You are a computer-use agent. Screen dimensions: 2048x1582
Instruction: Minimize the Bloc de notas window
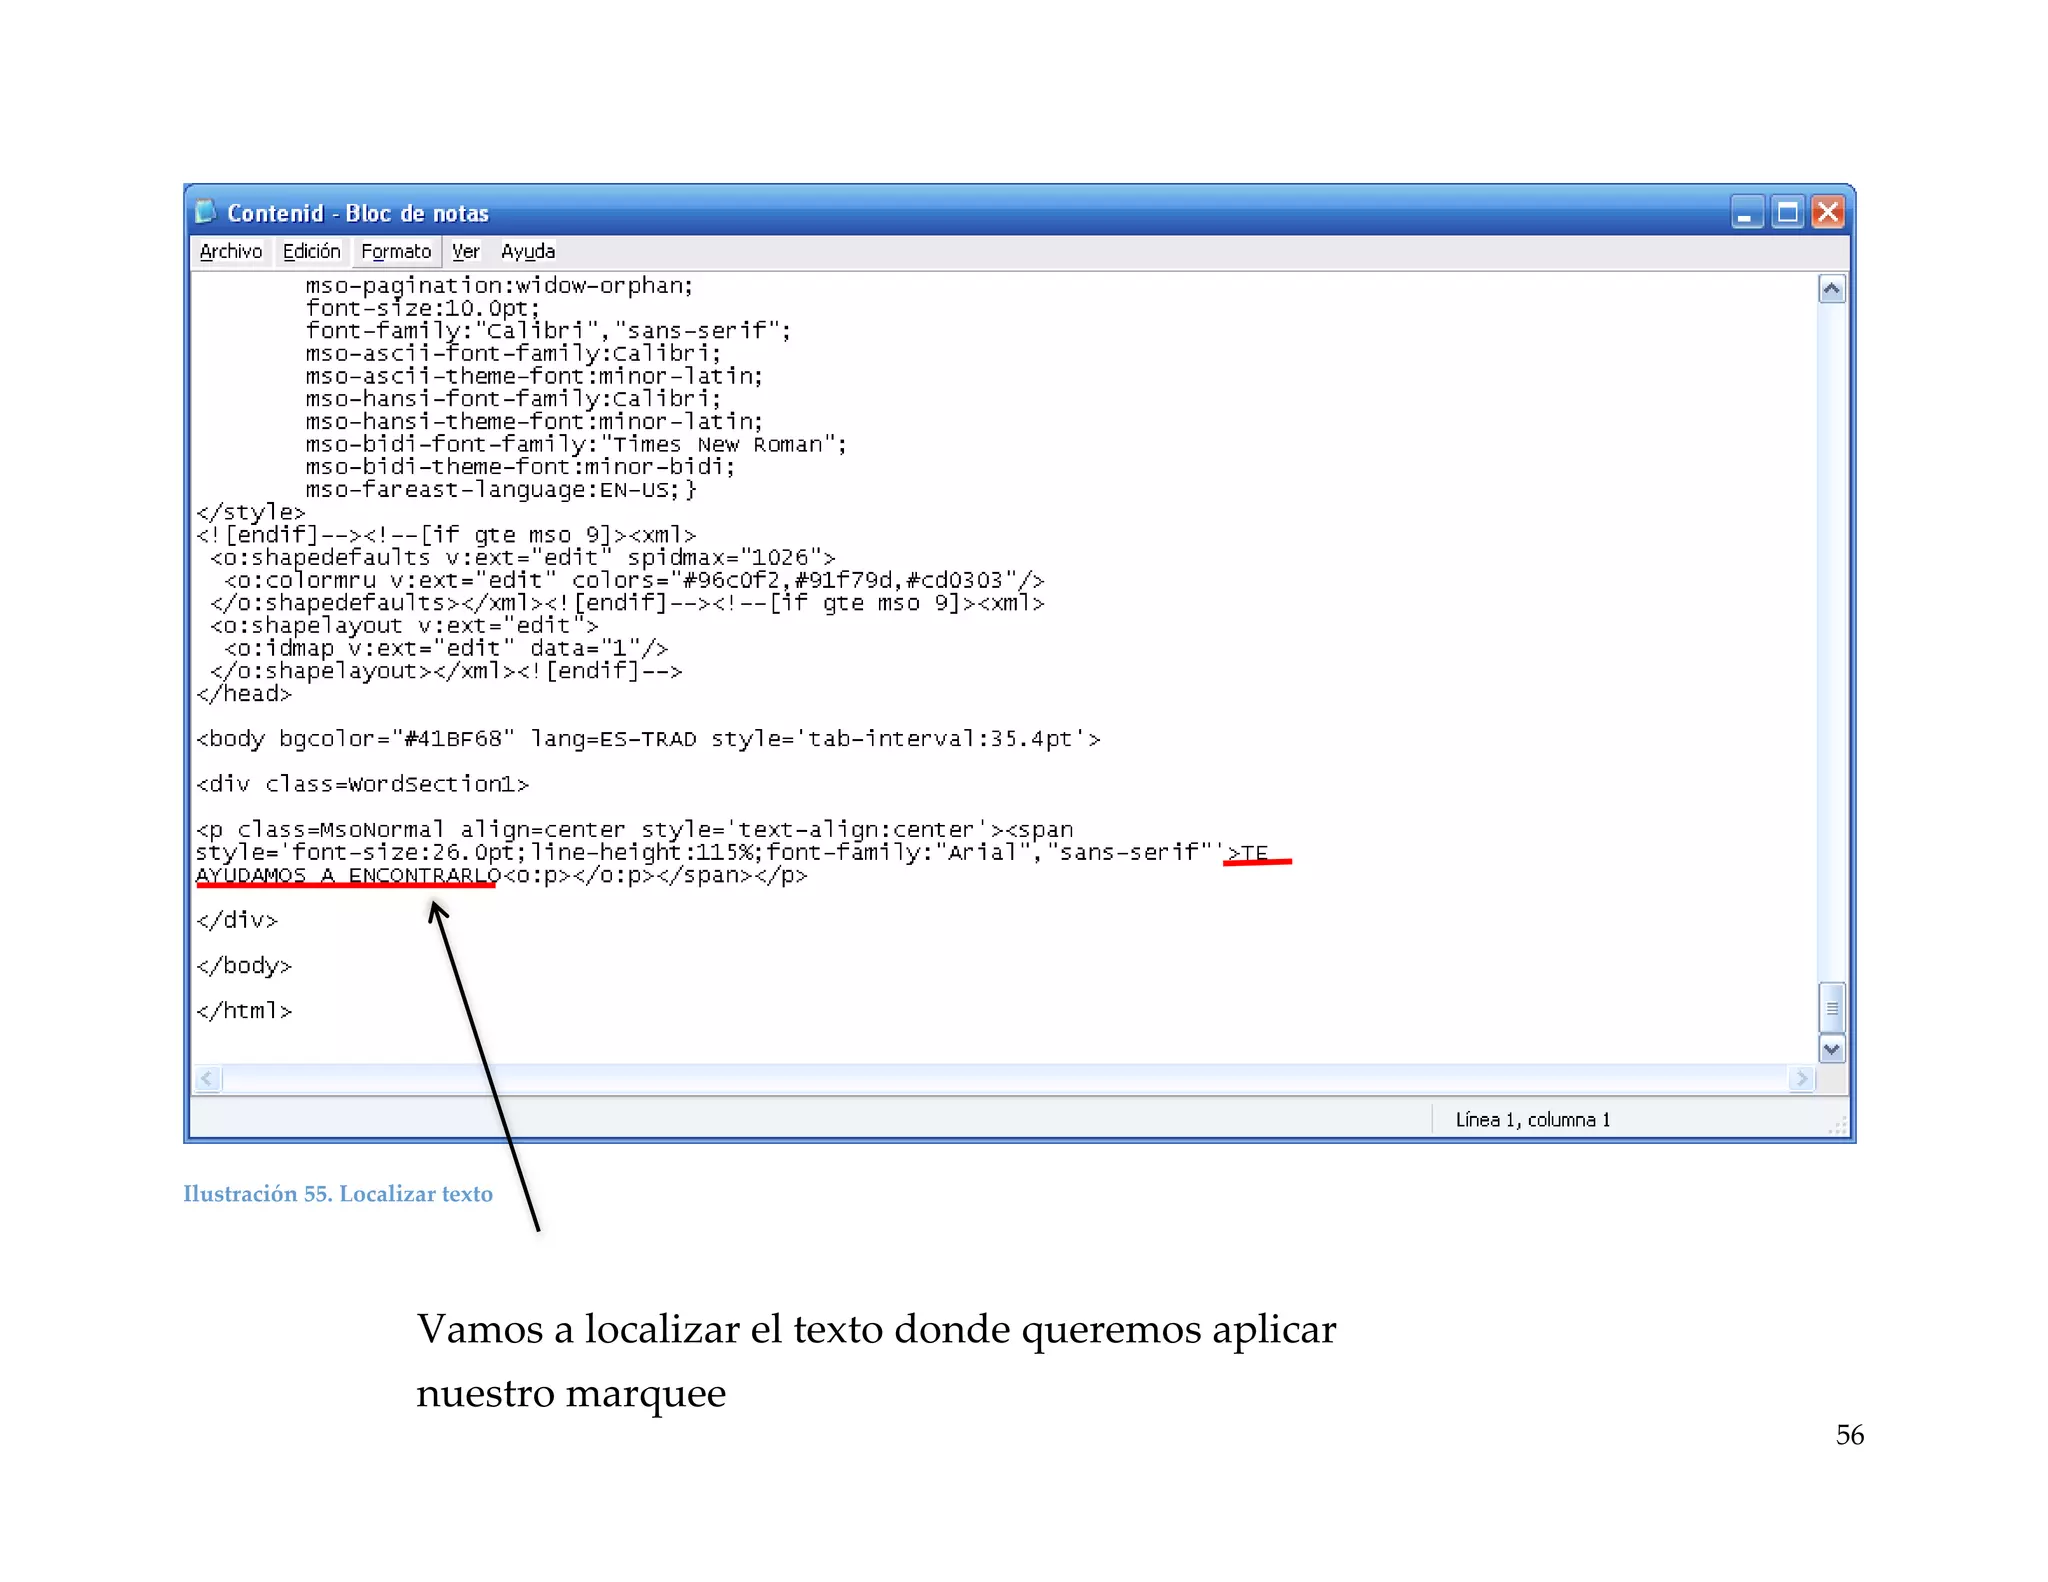click(1746, 213)
